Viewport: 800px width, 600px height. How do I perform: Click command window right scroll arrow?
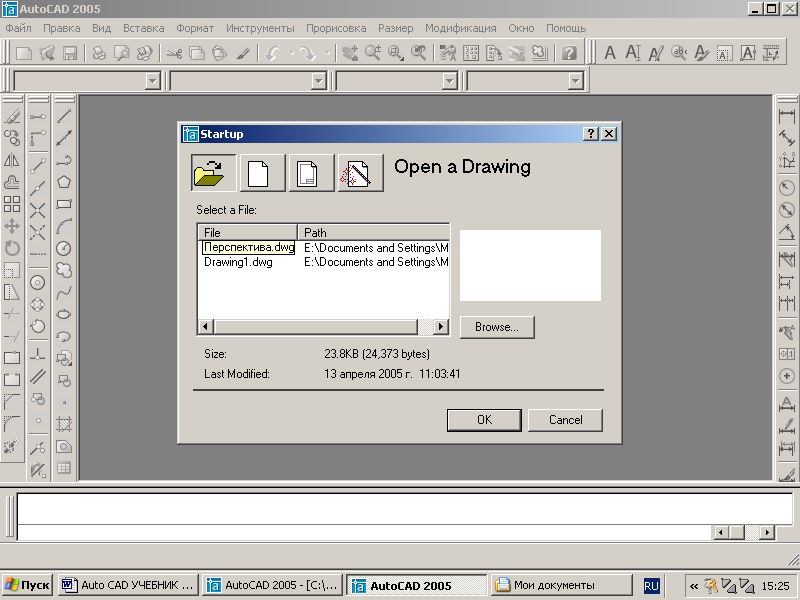point(767,533)
